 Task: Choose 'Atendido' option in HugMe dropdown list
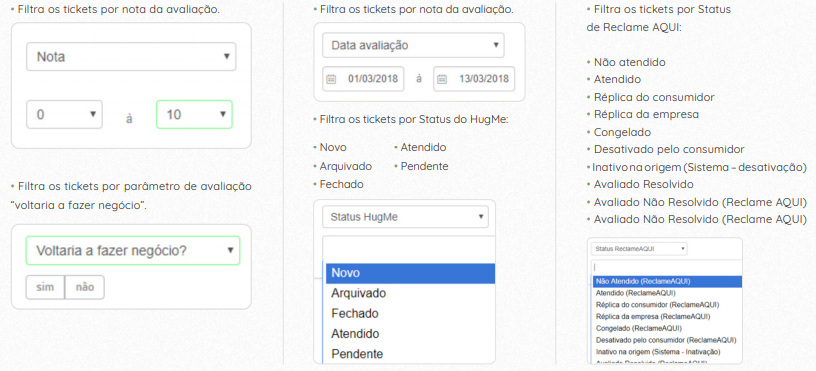tap(410, 334)
